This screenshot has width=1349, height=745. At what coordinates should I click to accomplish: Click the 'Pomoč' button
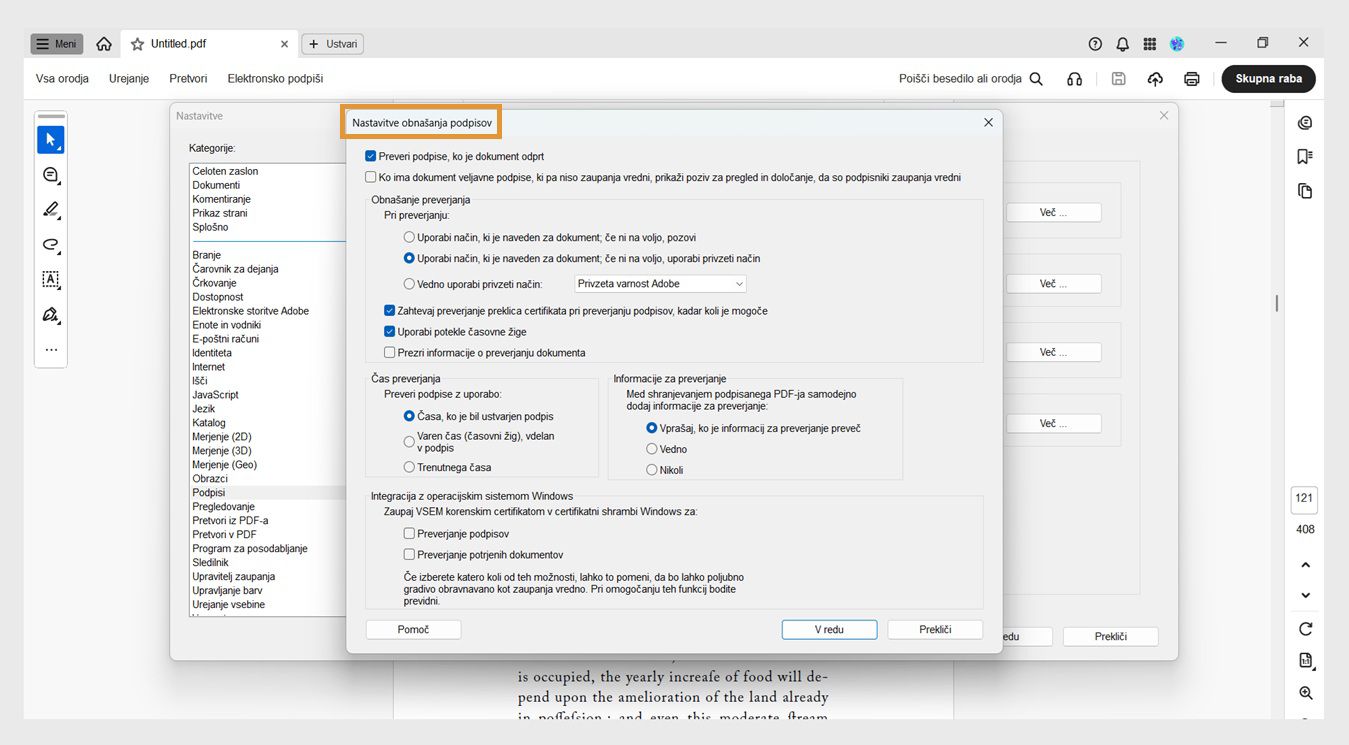414,629
